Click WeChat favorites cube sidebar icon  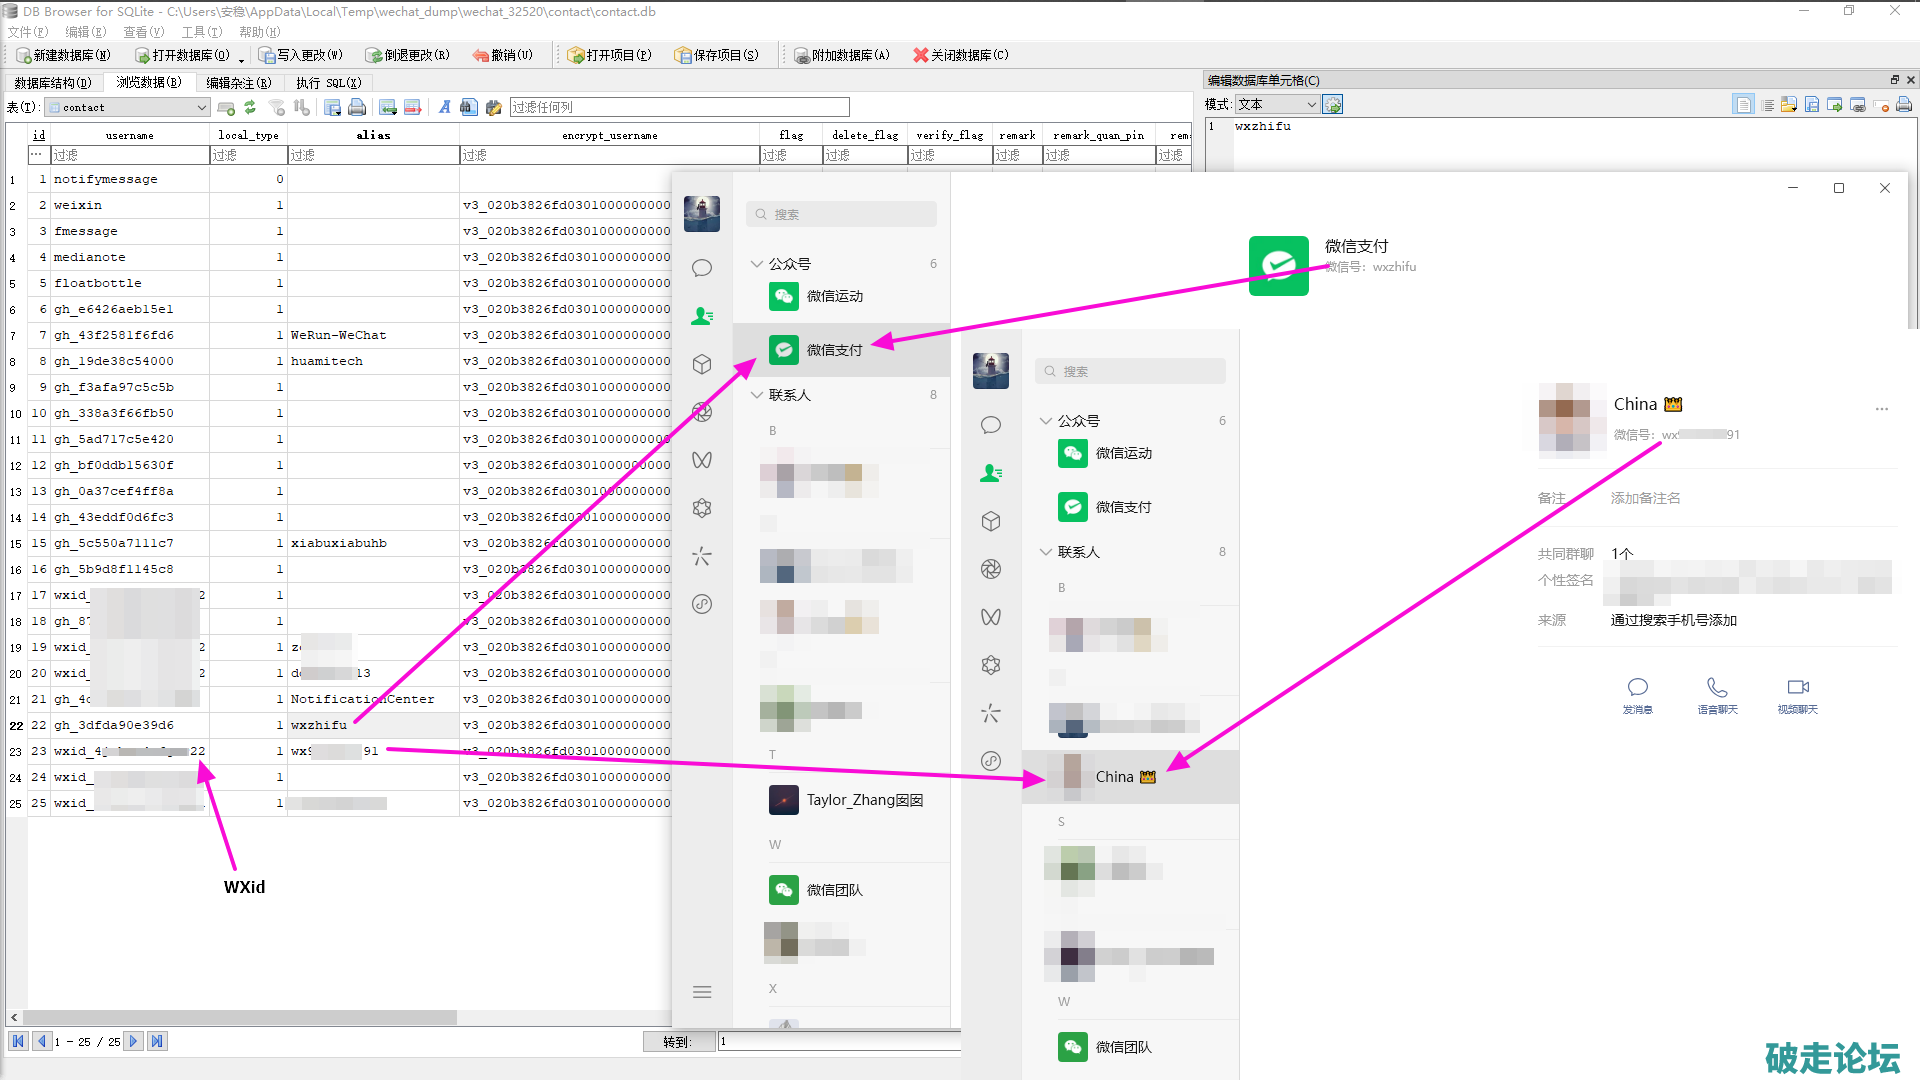pos(702,364)
